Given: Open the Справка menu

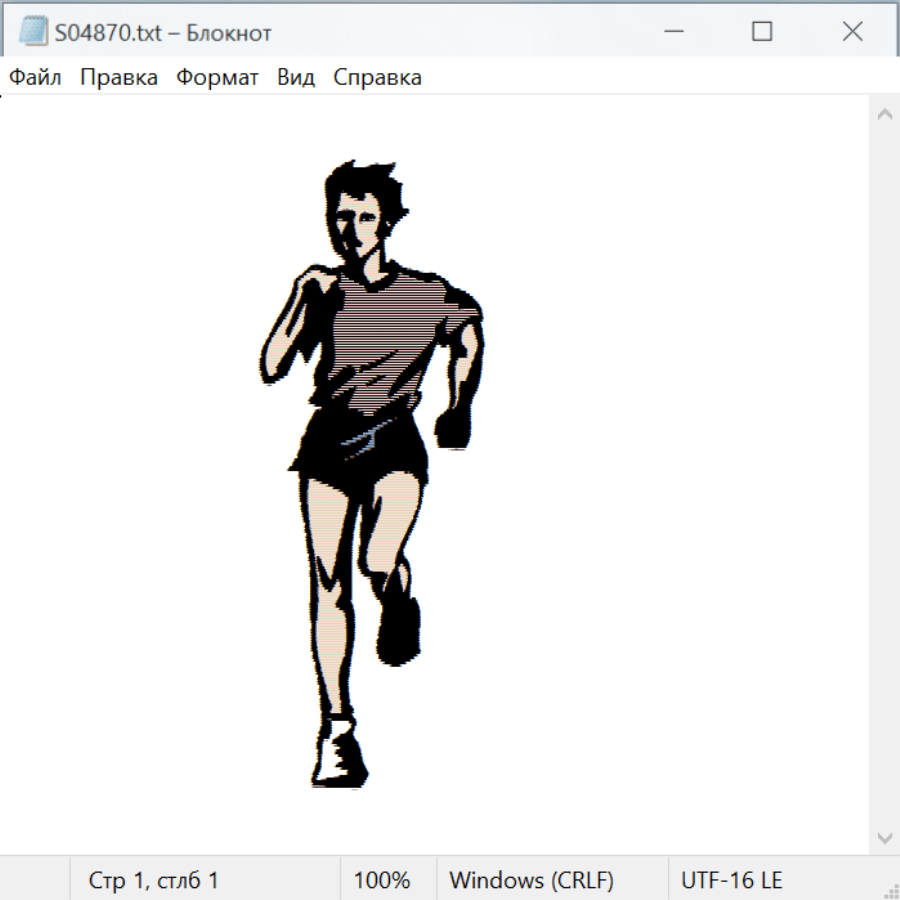Looking at the screenshot, I should 377,78.
